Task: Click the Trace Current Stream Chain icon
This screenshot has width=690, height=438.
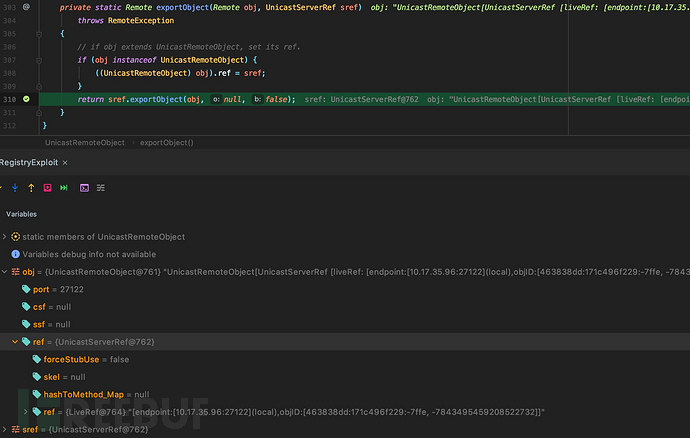Action: [x=101, y=187]
